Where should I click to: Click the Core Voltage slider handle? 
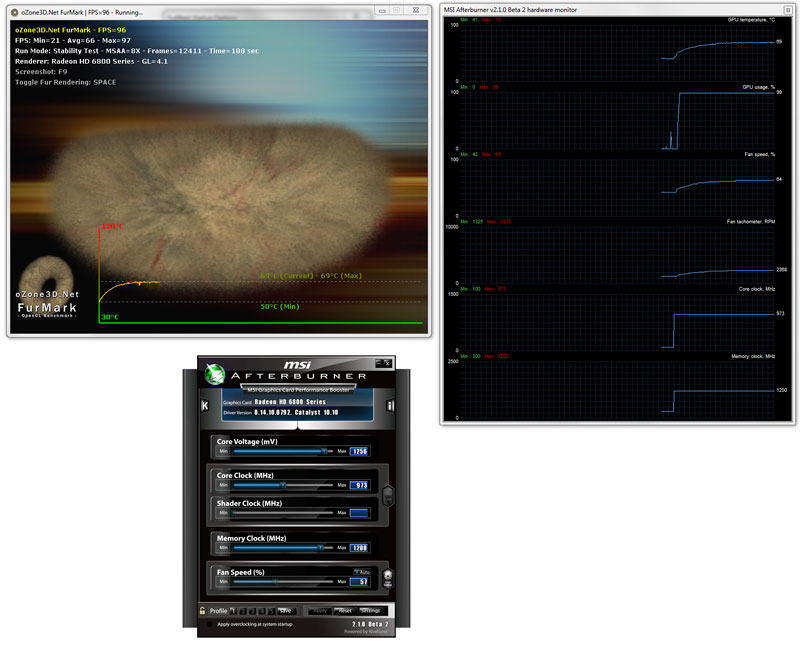point(325,451)
